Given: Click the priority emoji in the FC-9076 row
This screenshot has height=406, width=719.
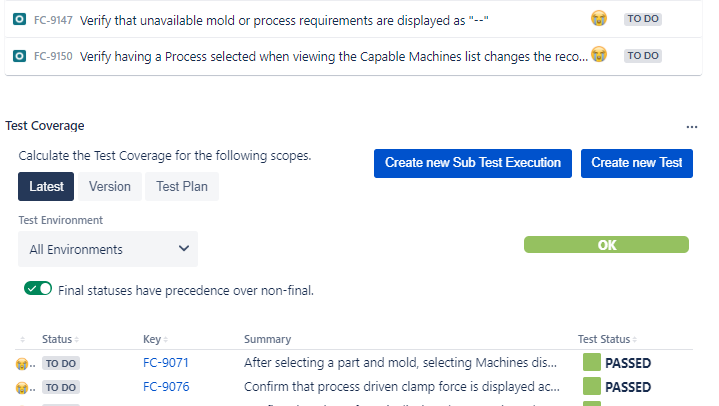Looking at the screenshot, I should click(21, 388).
